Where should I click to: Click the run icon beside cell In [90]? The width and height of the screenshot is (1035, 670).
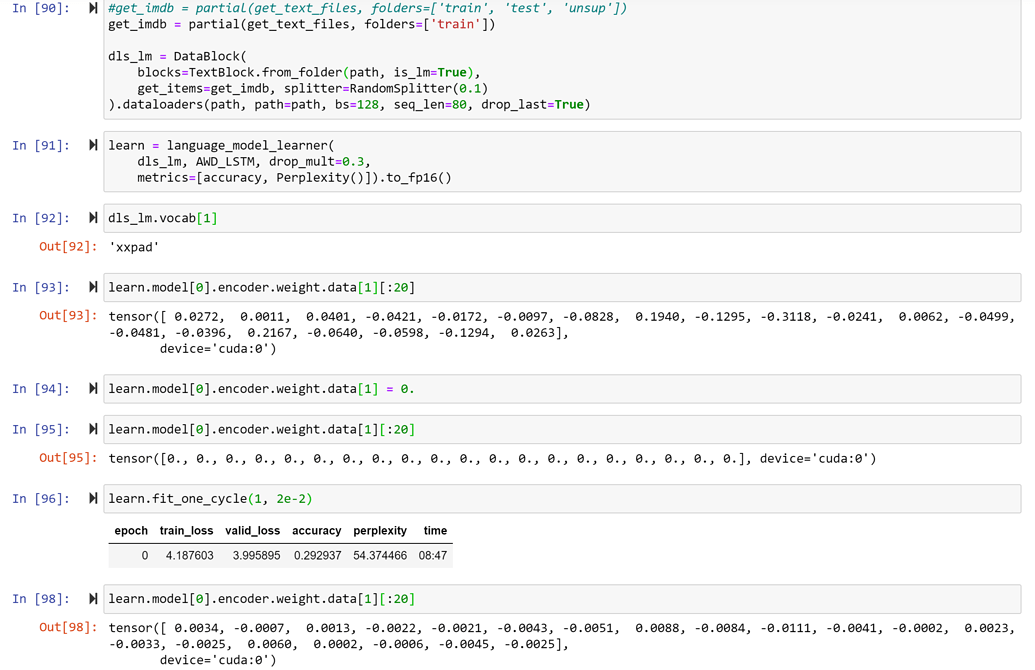point(91,9)
